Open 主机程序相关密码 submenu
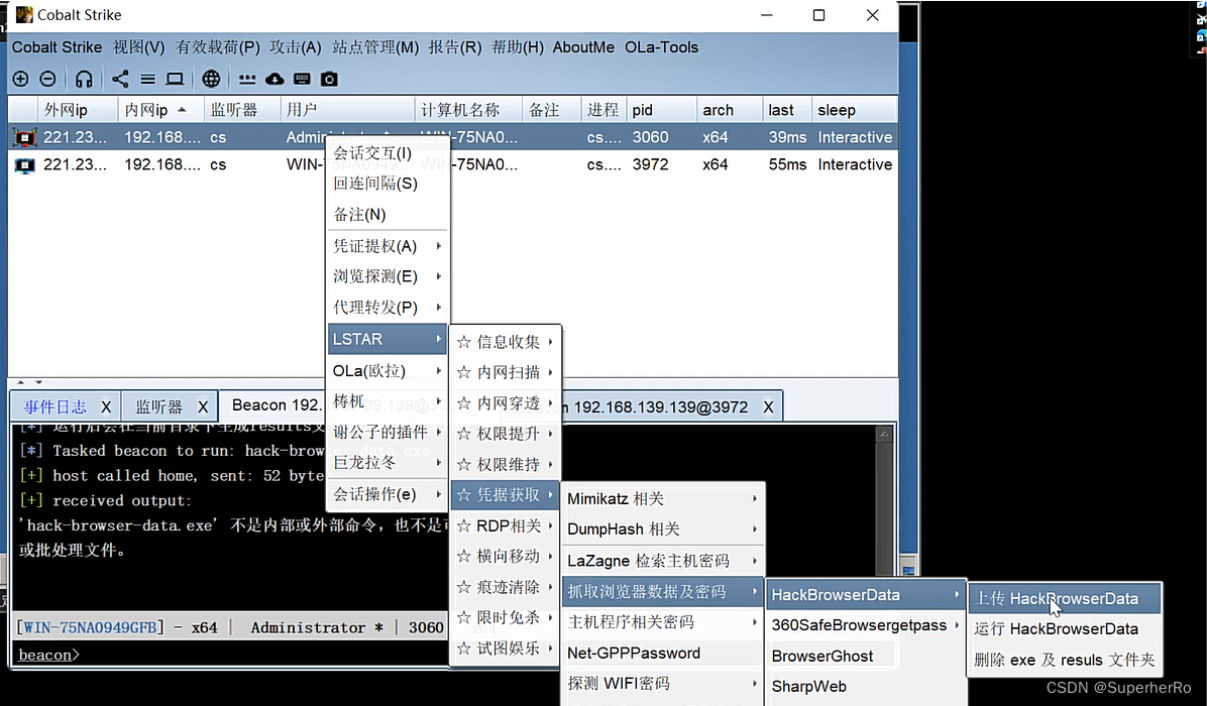This screenshot has width=1207, height=706. pos(663,622)
